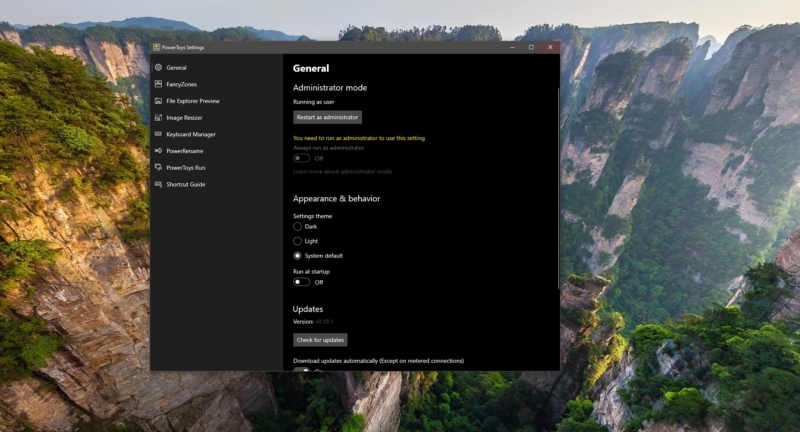The width and height of the screenshot is (800, 432).
Task: Click the settings page vertical scrollbar
Action: pos(558,190)
